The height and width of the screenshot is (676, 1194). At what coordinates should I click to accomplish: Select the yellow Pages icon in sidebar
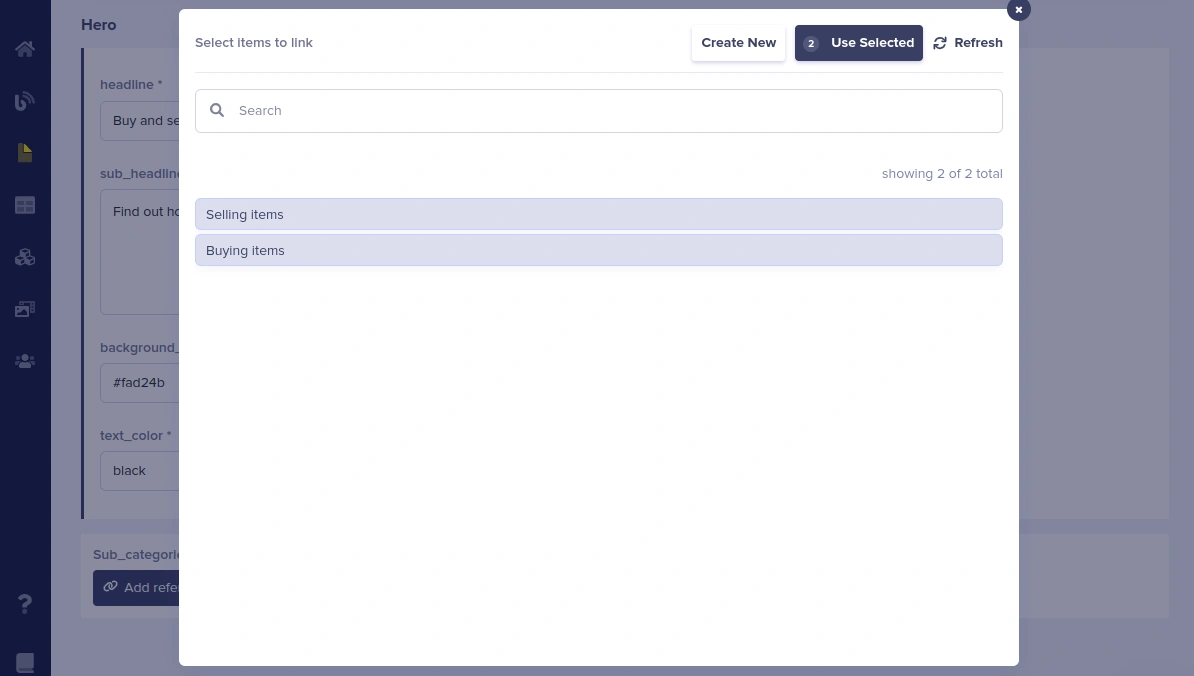(x=25, y=153)
